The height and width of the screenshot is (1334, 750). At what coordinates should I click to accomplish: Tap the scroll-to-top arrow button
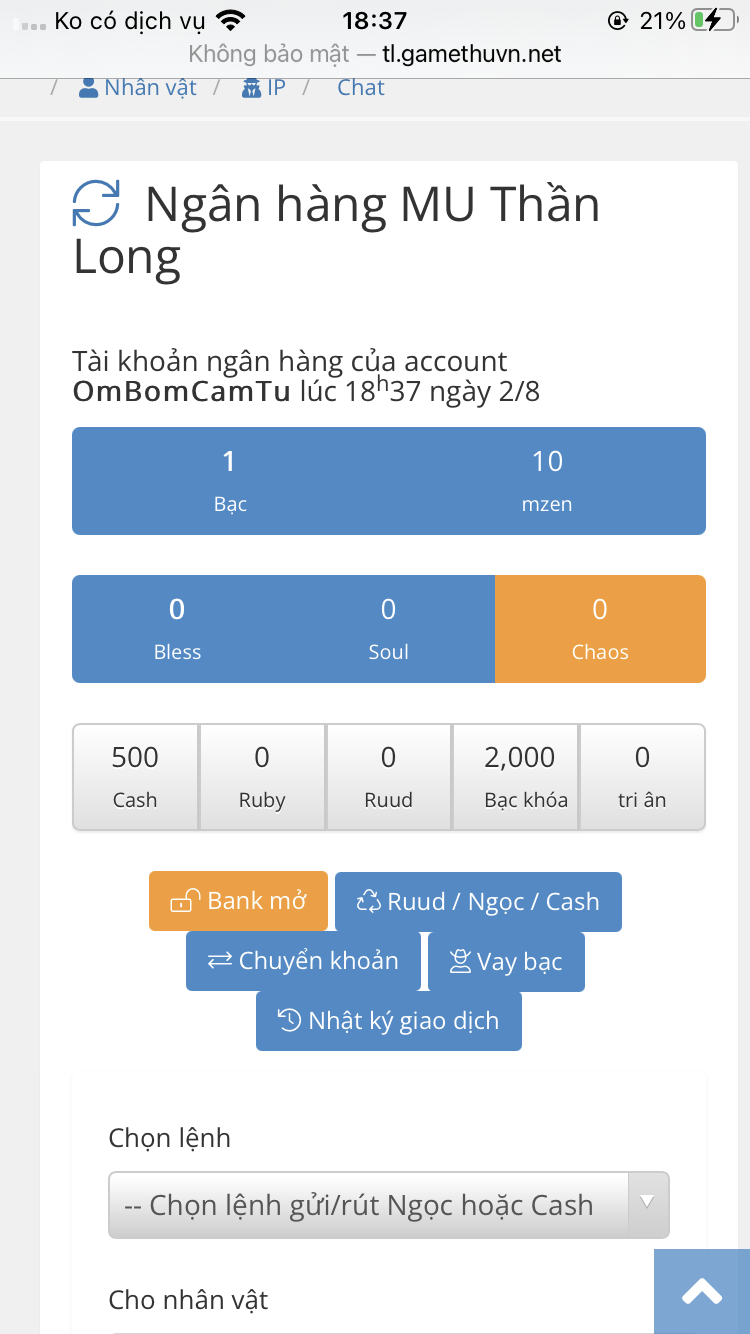click(x=701, y=1291)
